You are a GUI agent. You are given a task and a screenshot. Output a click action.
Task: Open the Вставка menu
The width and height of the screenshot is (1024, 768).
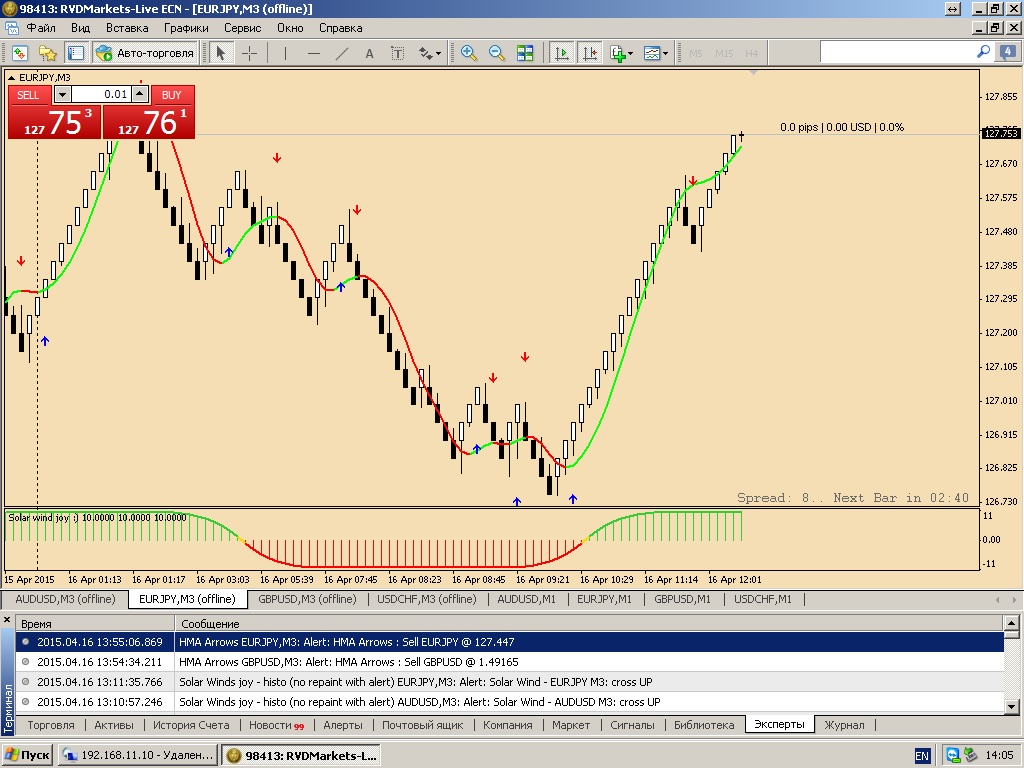tap(127, 28)
